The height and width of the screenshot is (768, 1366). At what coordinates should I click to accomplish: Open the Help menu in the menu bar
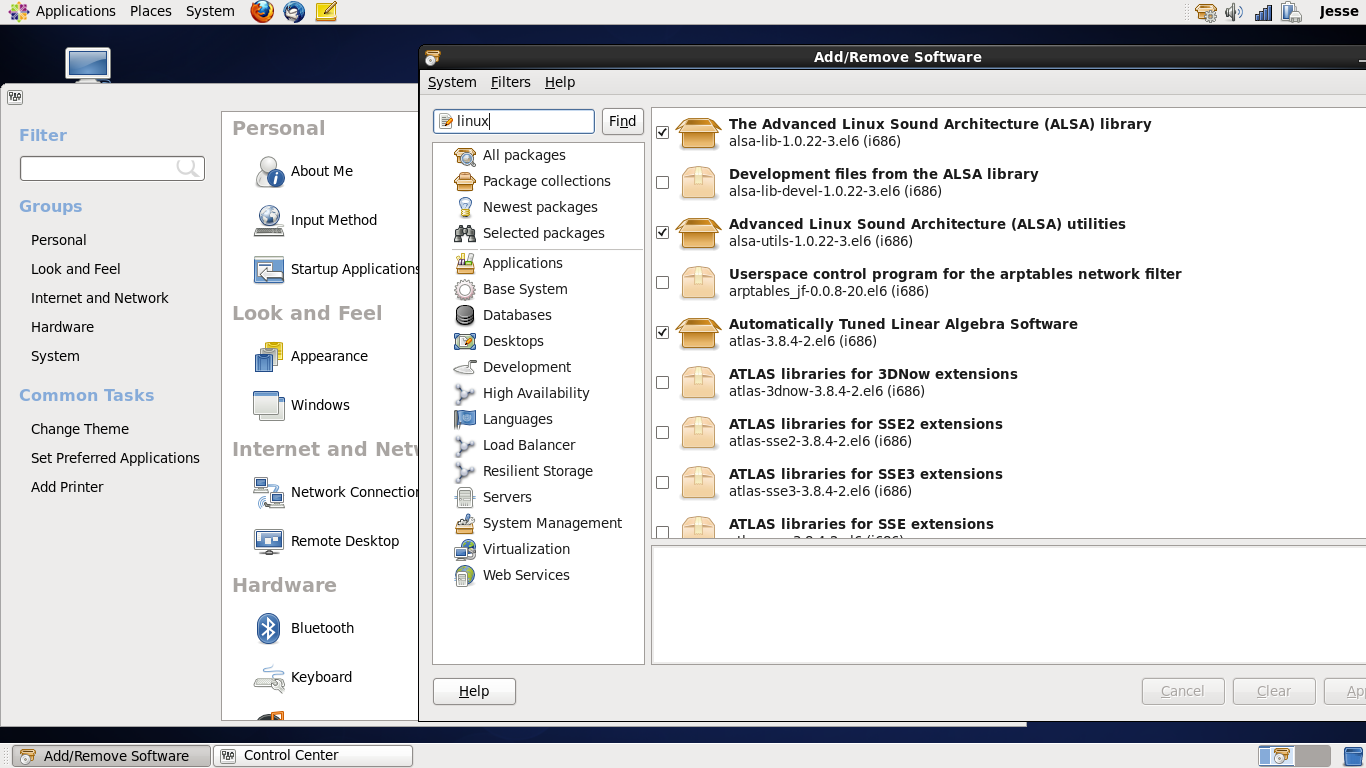pos(560,82)
